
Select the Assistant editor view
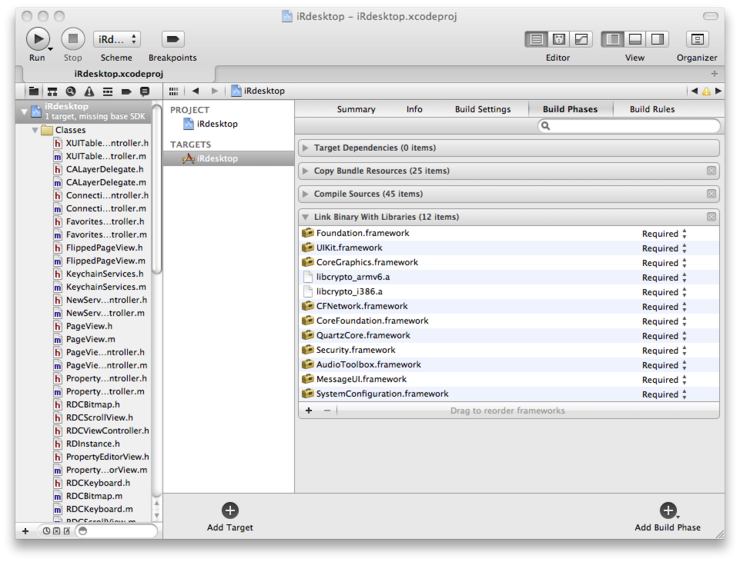(x=558, y=39)
